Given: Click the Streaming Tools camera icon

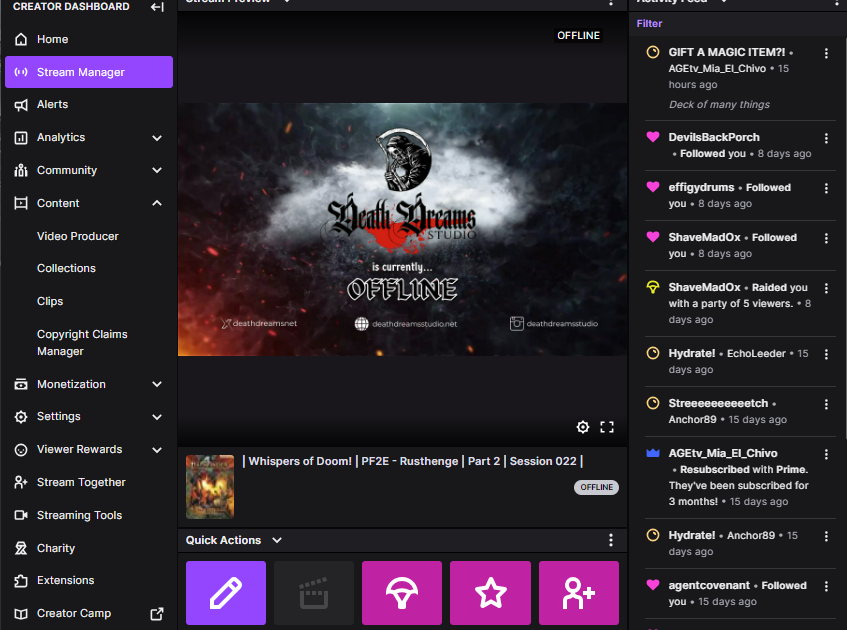Looking at the screenshot, I should click(x=21, y=515).
